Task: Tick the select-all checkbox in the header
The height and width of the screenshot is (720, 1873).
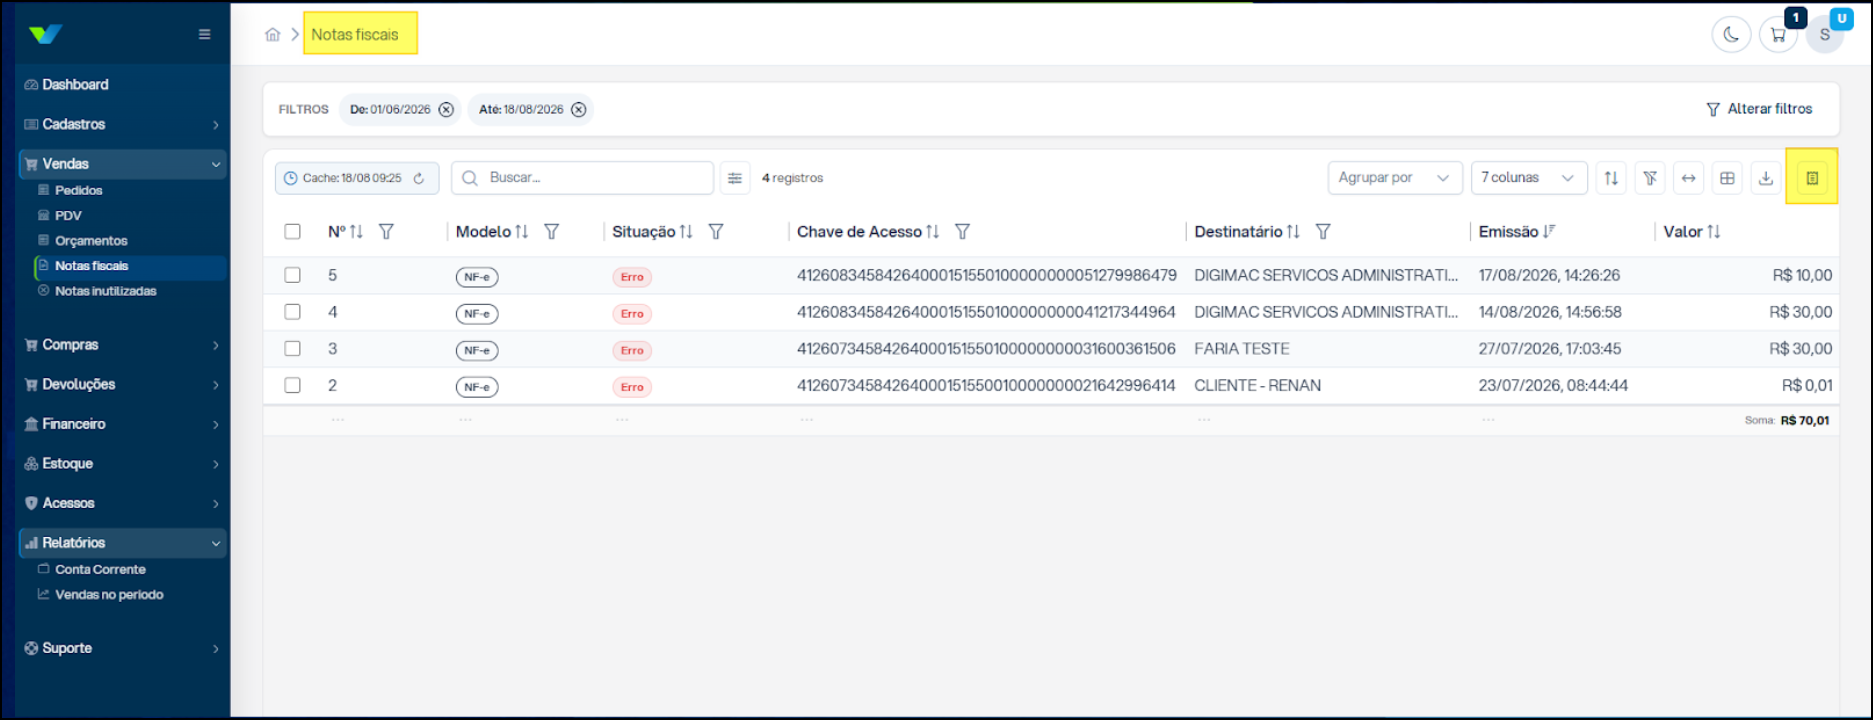Action: pos(292,232)
